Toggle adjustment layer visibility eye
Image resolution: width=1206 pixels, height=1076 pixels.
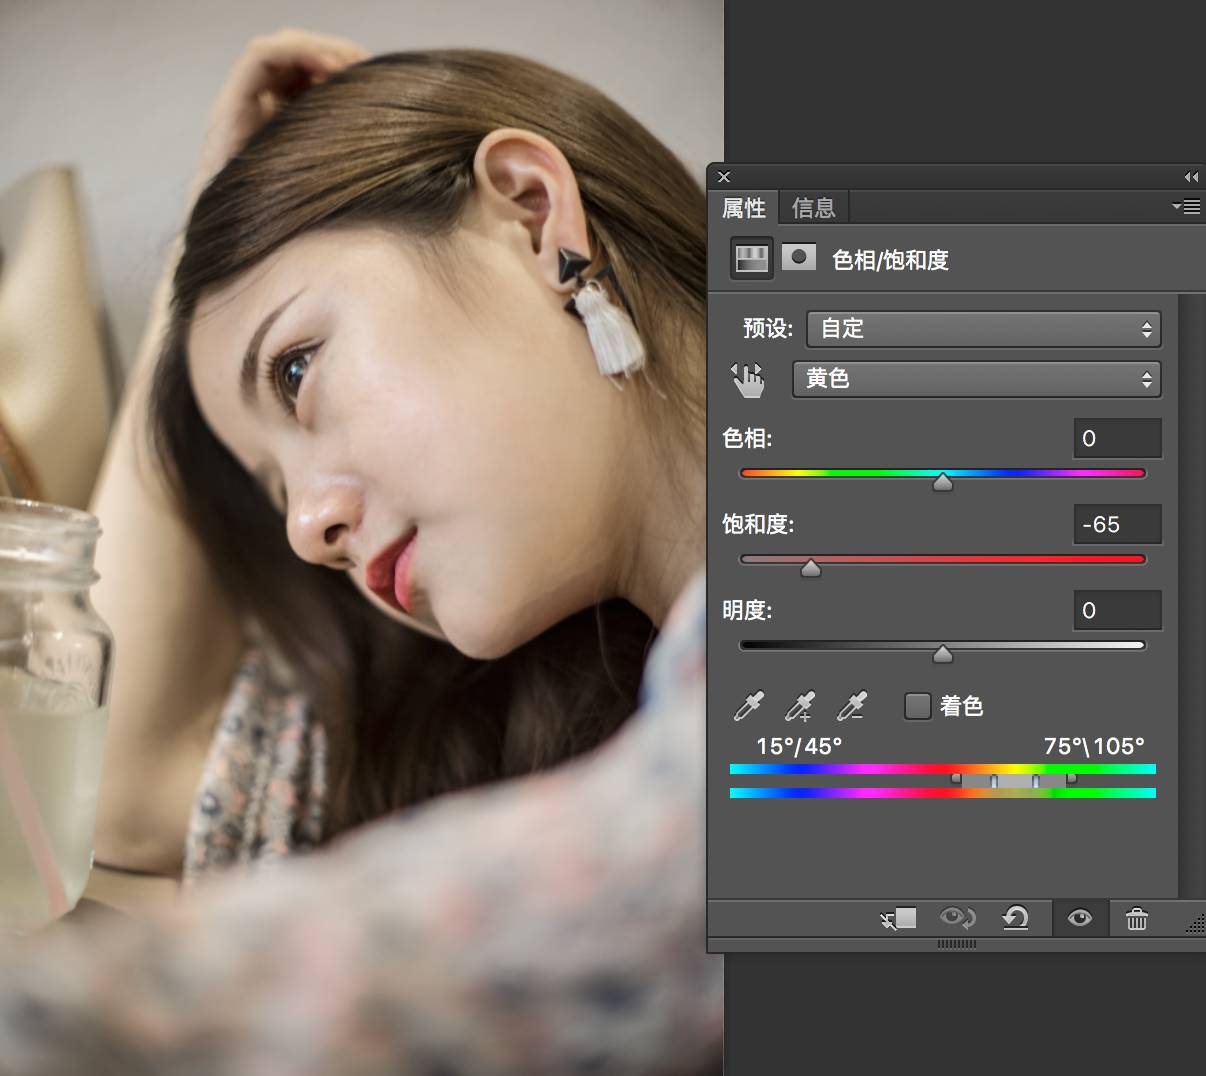coord(1080,918)
